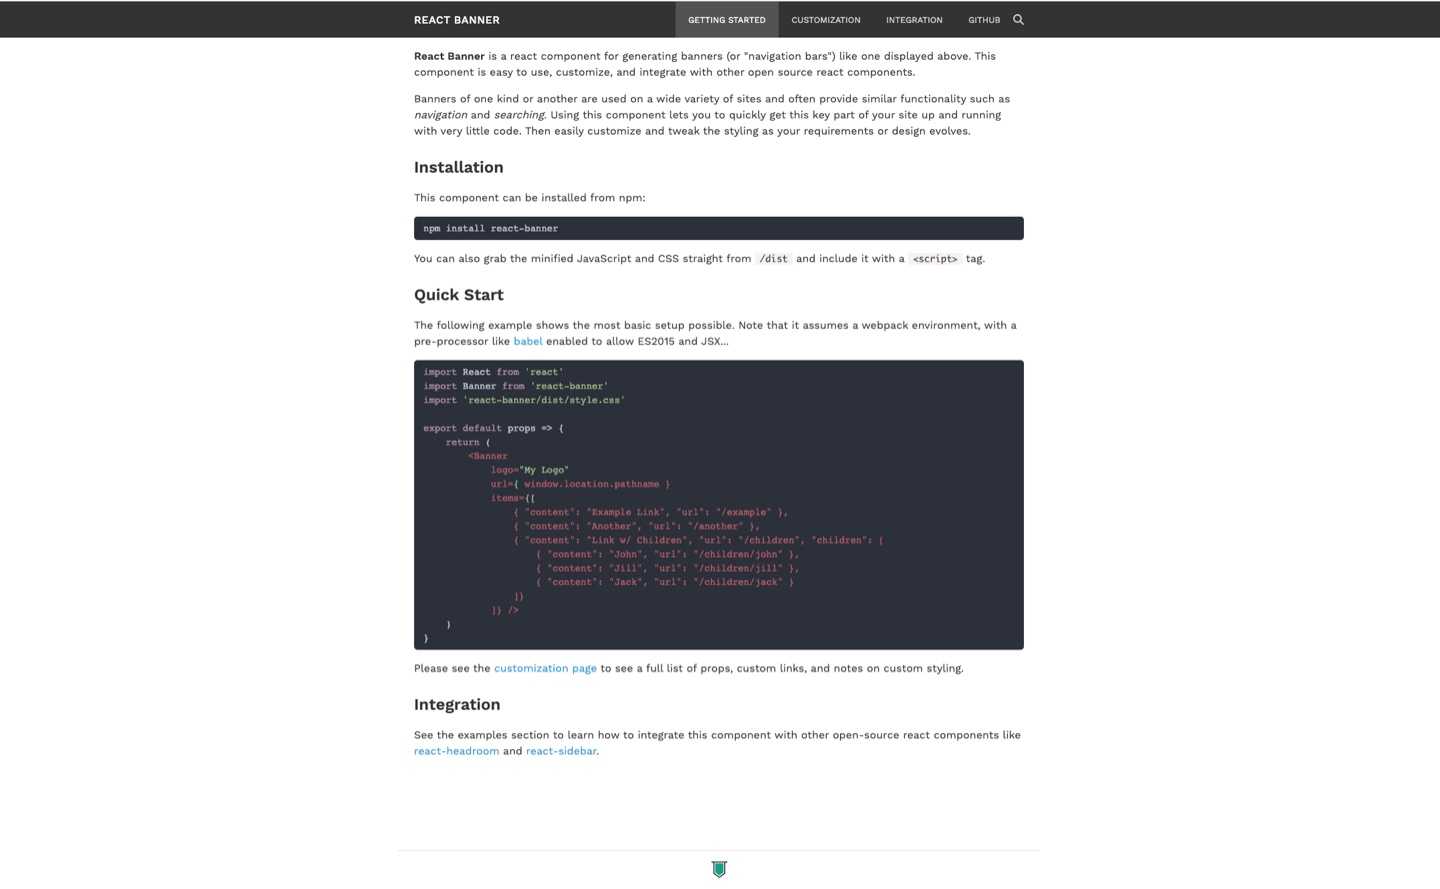The width and height of the screenshot is (1440, 889).
Task: Click the import 'react-banner/dist/style.css' line
Action: [524, 400]
